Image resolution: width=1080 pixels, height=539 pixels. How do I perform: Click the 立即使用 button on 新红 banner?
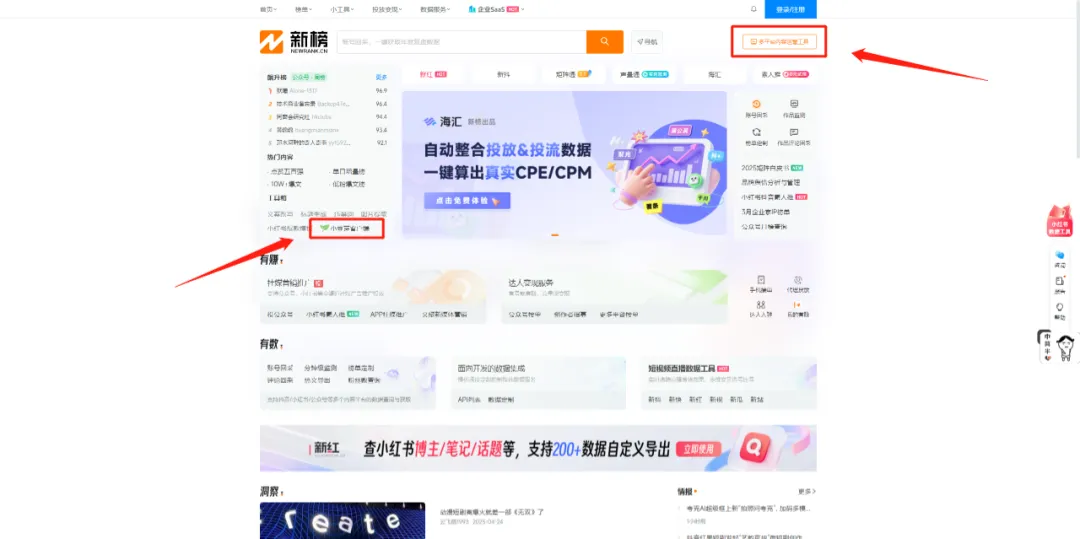click(698, 449)
